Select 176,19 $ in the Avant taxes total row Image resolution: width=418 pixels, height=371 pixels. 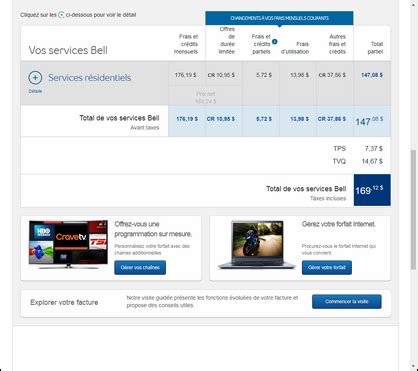coord(187,119)
